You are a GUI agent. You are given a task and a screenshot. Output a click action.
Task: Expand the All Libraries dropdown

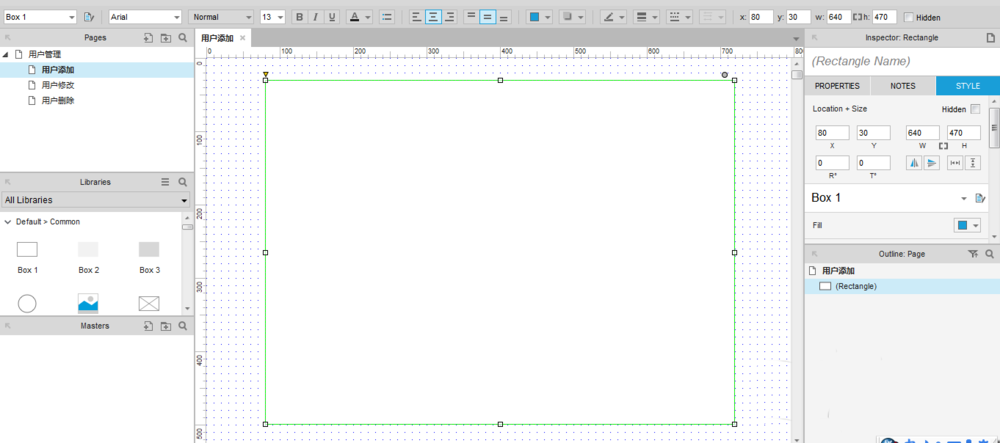(x=96, y=200)
